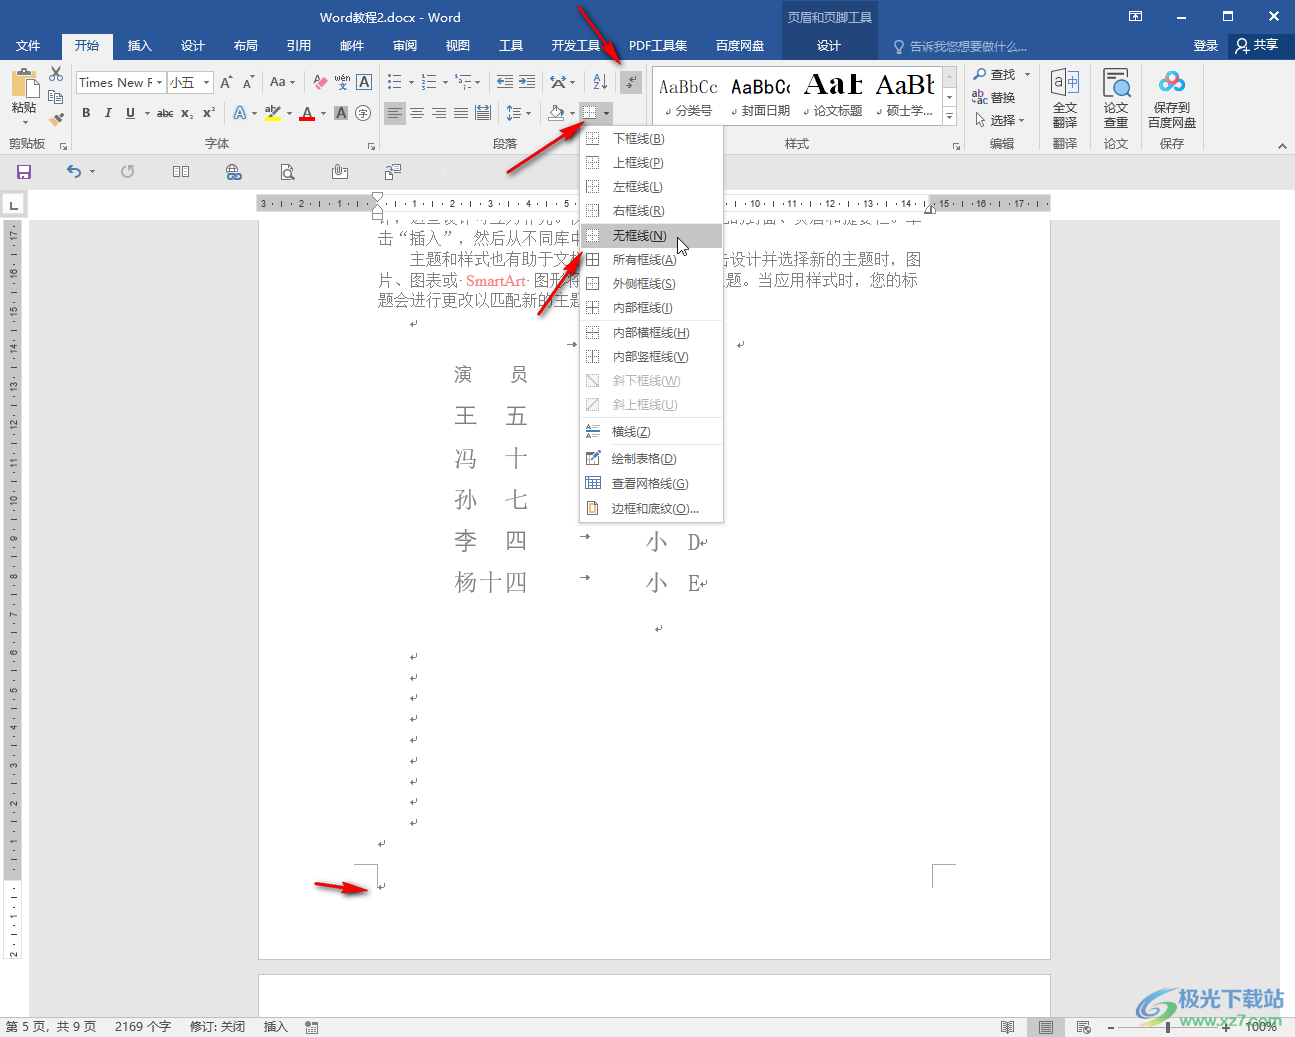
Task: Select Draw Table (绘制表格) option
Action: [x=651, y=459]
